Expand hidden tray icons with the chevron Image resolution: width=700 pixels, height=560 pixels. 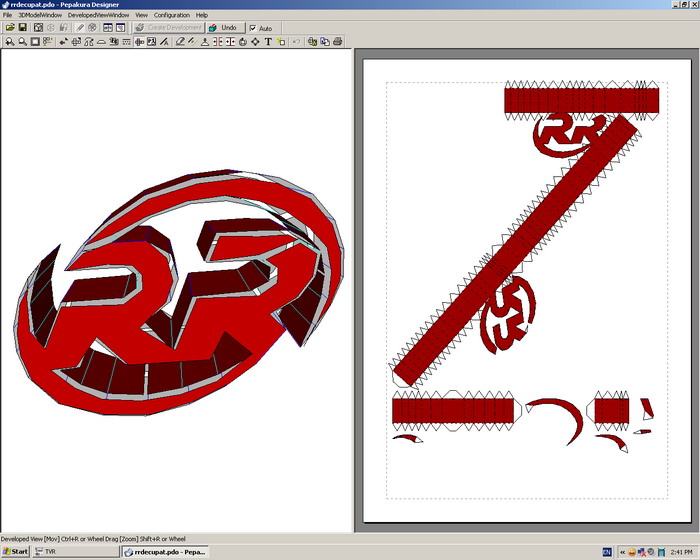[622, 552]
